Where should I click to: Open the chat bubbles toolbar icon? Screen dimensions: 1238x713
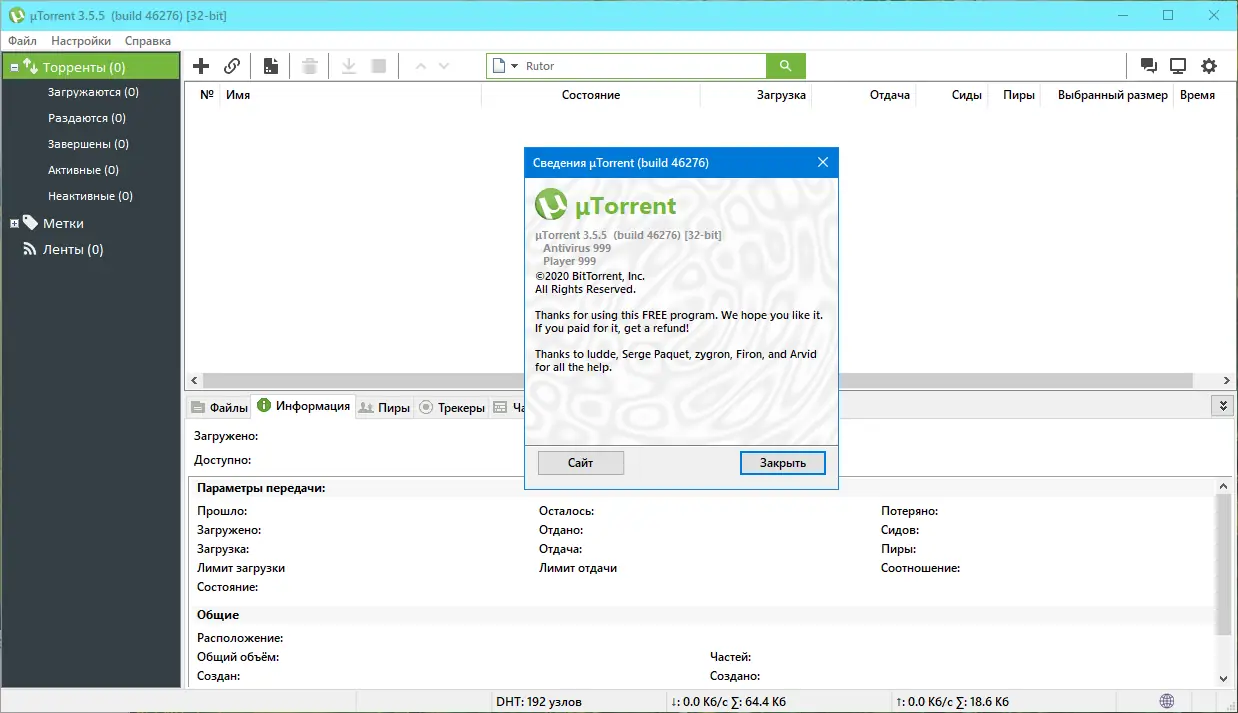point(1149,66)
